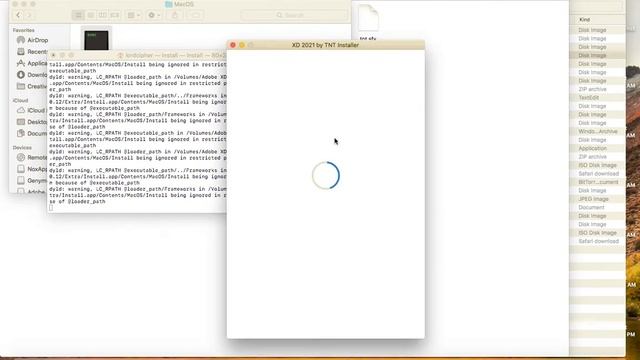
Task: Switch Finder to icon view
Action: coord(78,15)
